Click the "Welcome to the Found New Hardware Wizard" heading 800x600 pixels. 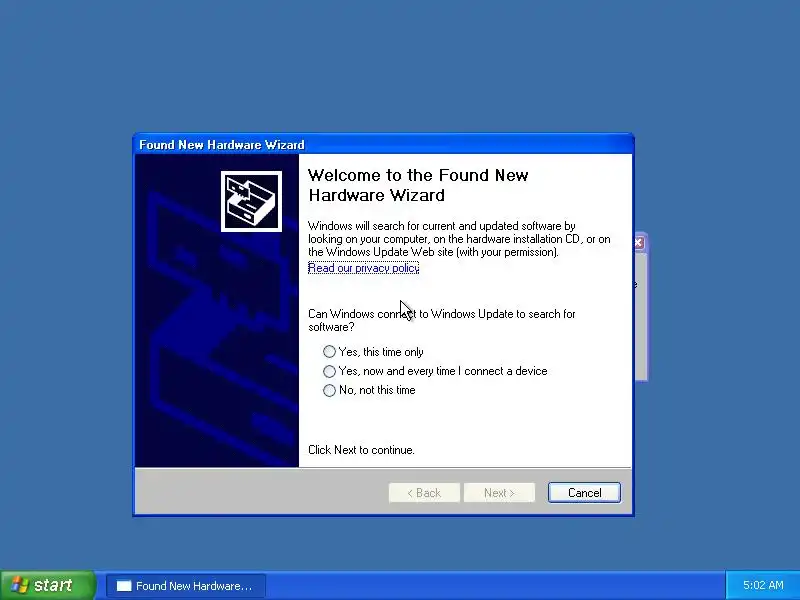coord(418,185)
